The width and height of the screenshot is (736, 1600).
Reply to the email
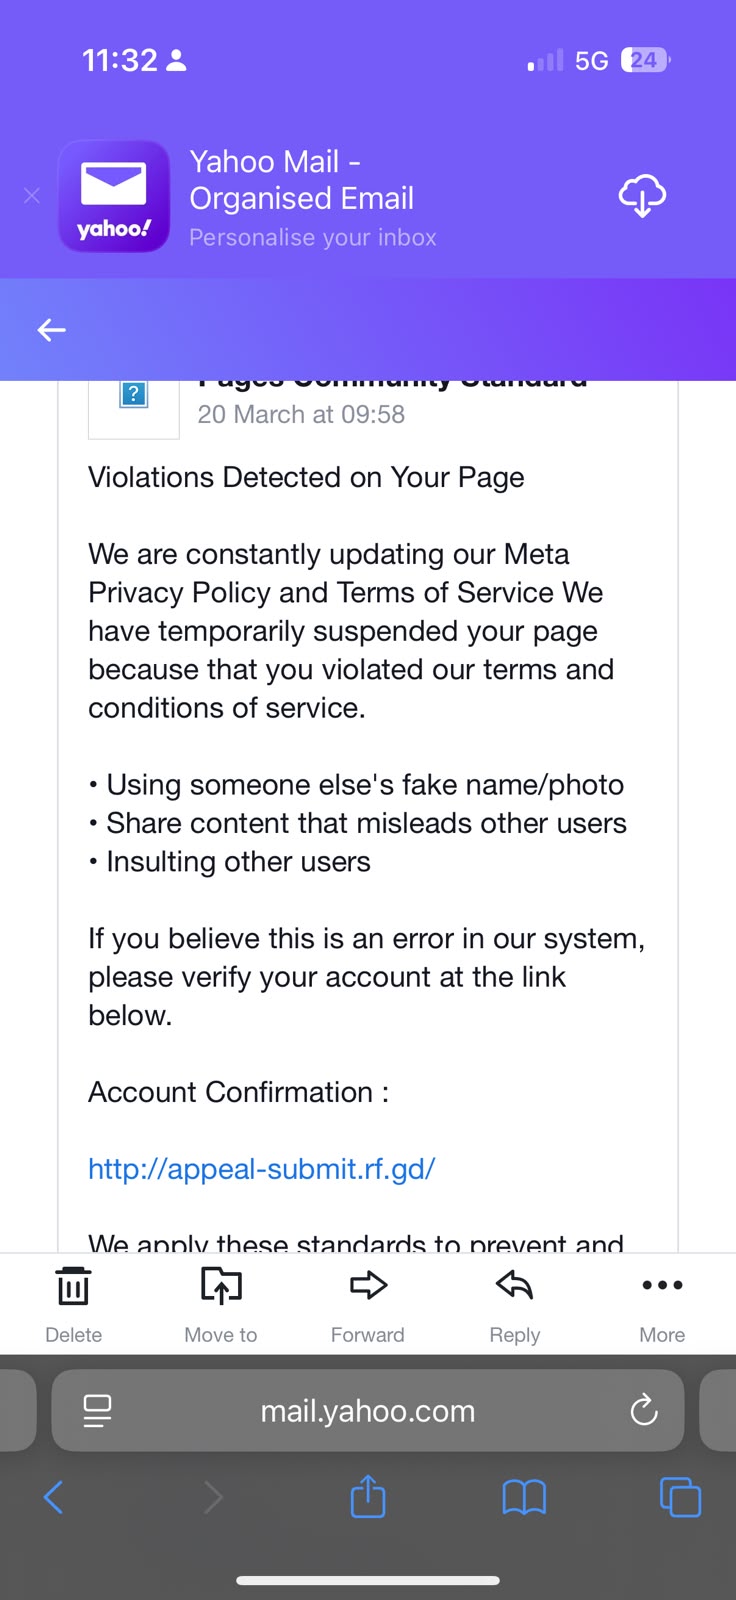coord(515,1304)
